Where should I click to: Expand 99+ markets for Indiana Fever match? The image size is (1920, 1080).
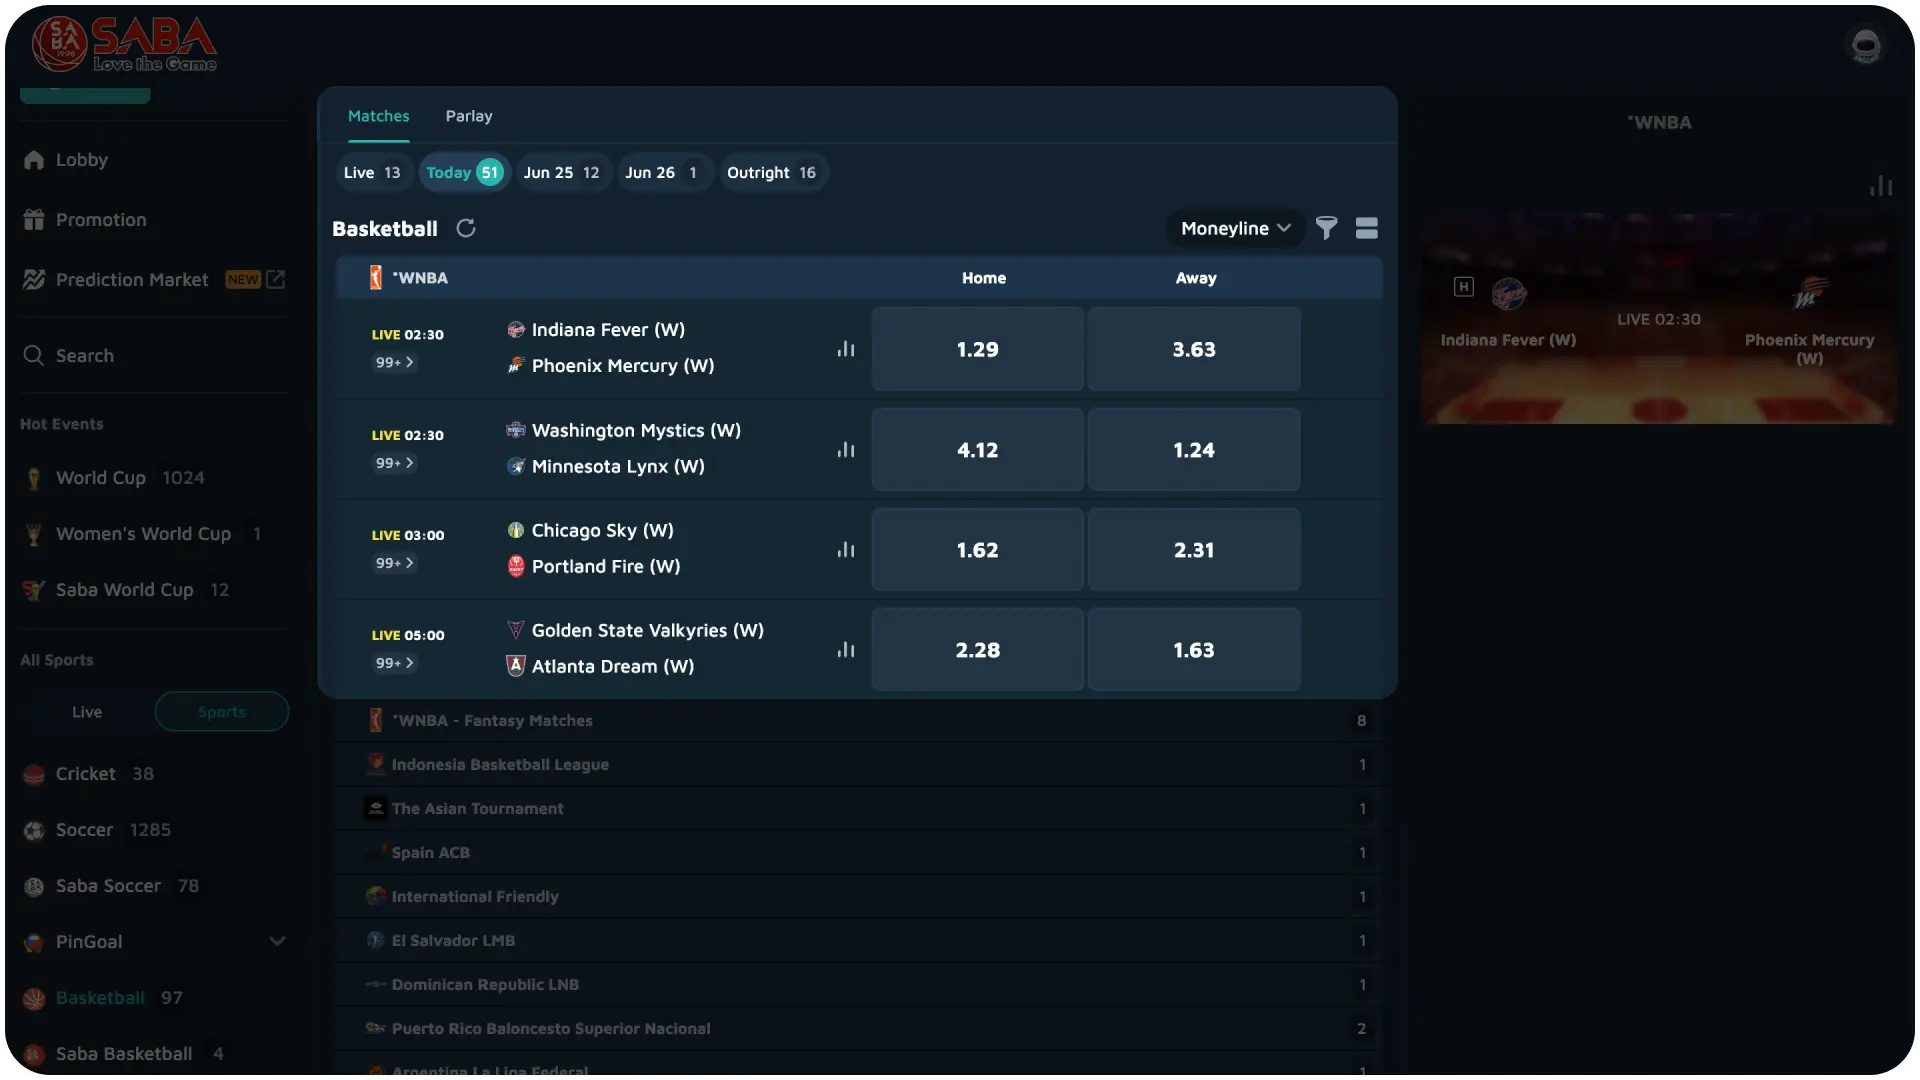click(395, 362)
